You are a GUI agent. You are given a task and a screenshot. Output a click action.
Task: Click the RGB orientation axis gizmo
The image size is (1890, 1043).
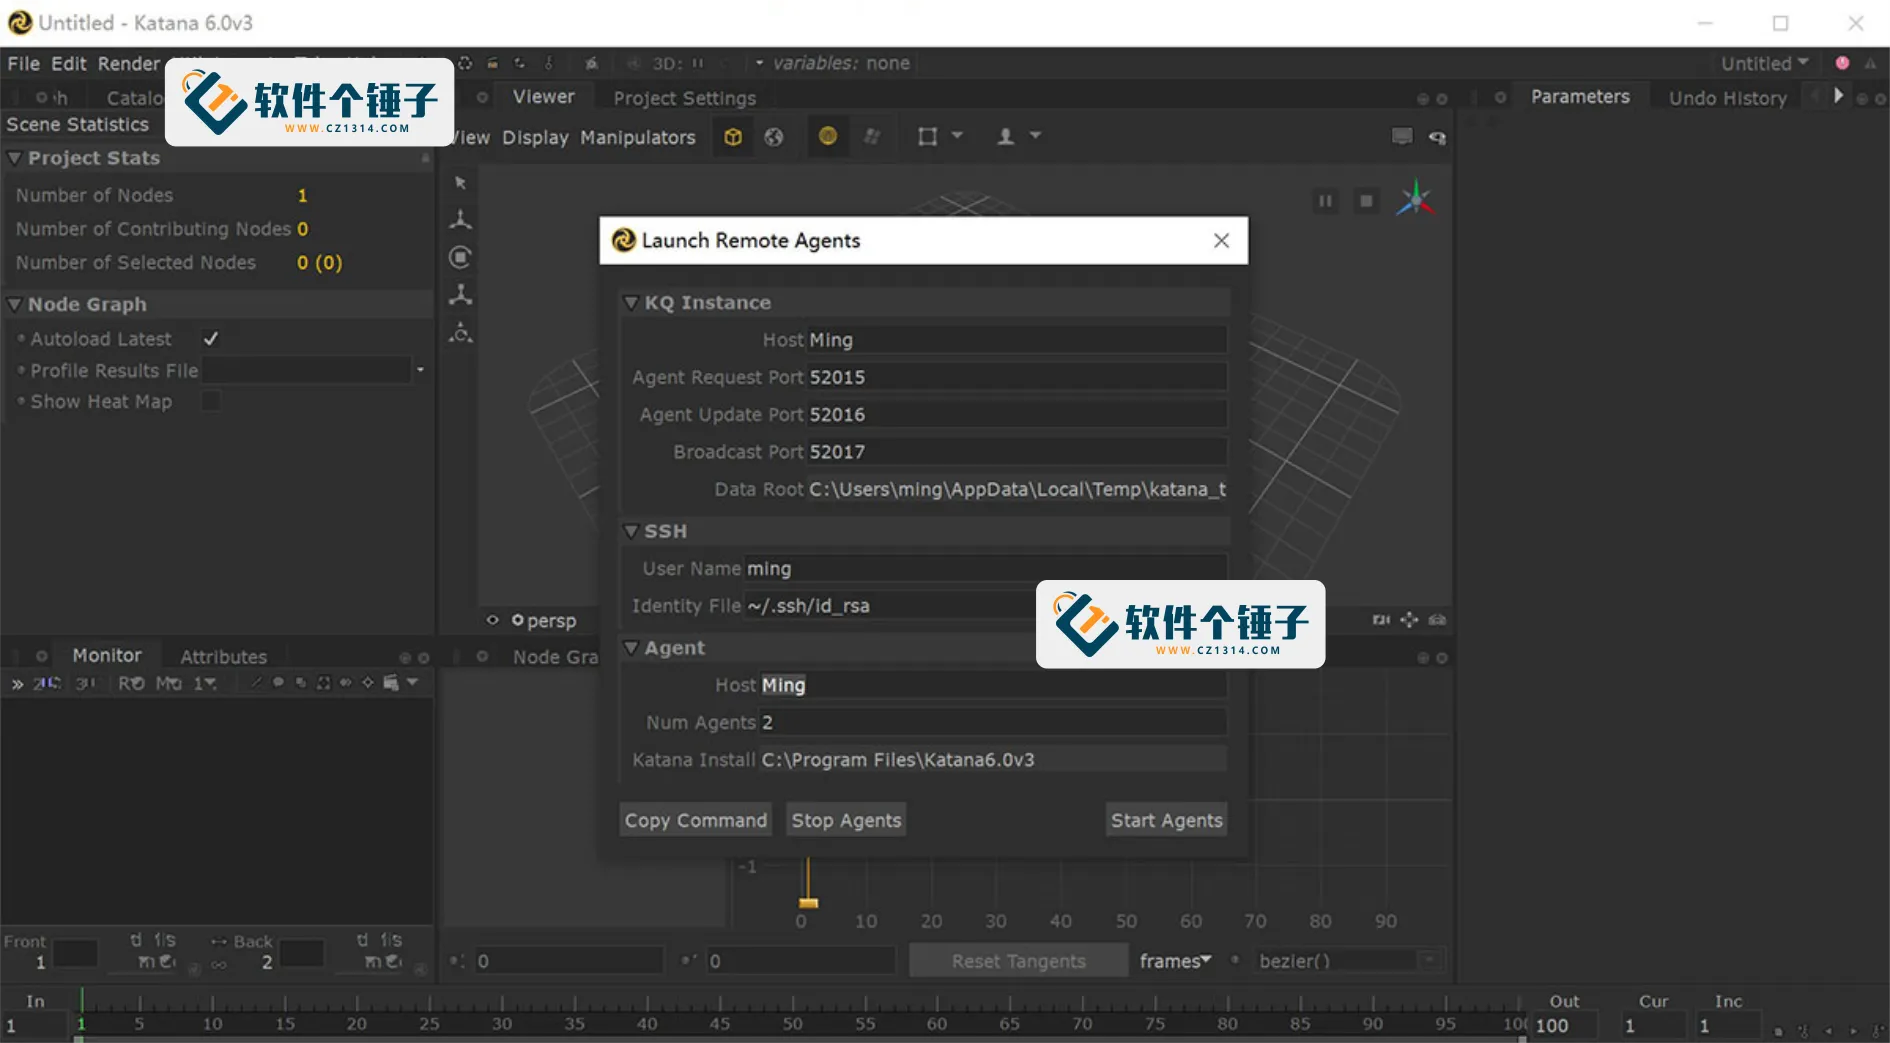pos(1415,199)
